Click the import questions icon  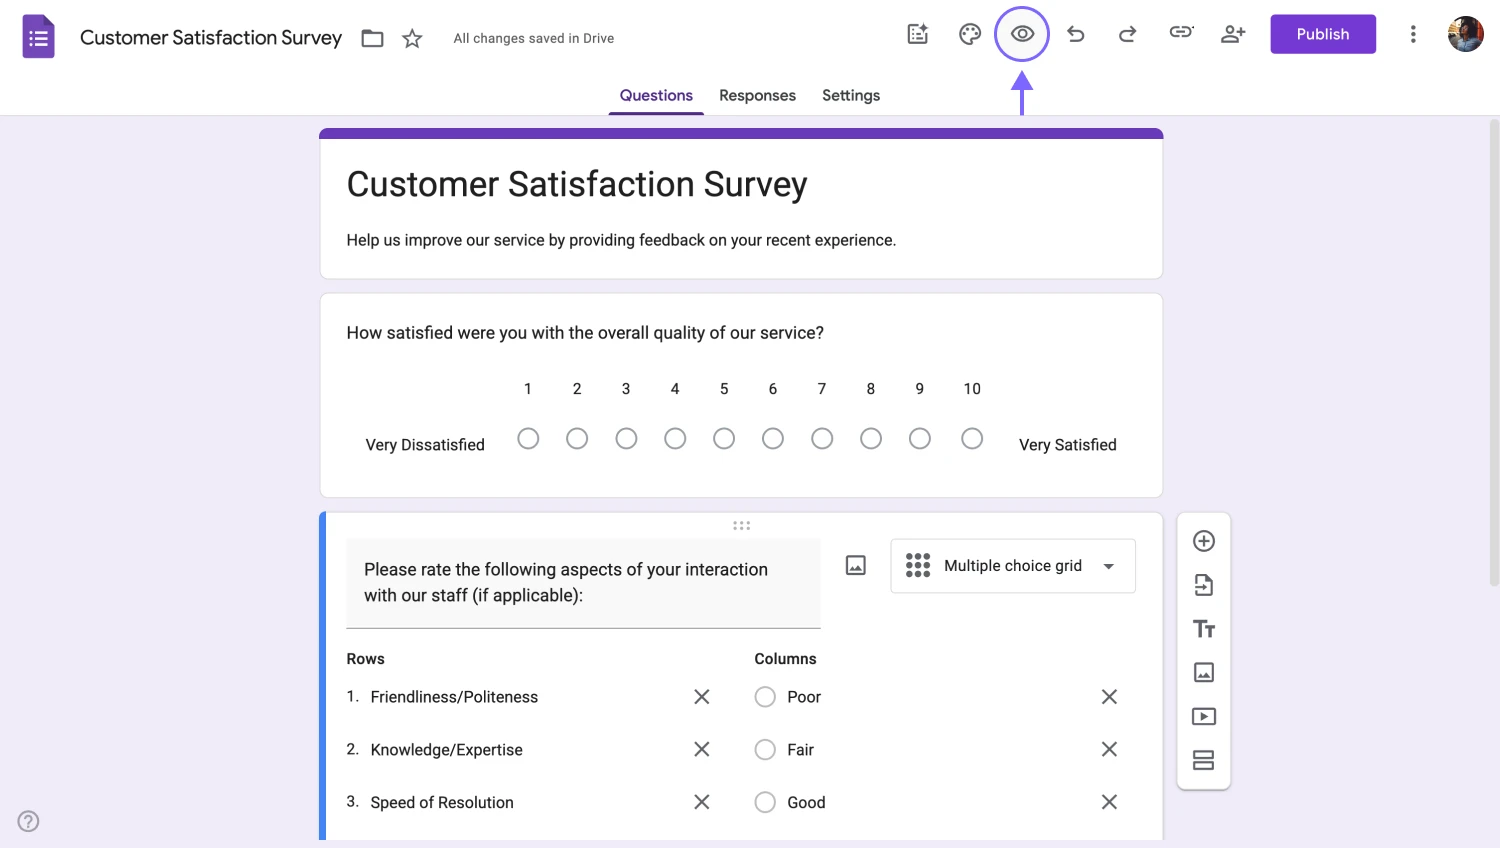point(1204,585)
